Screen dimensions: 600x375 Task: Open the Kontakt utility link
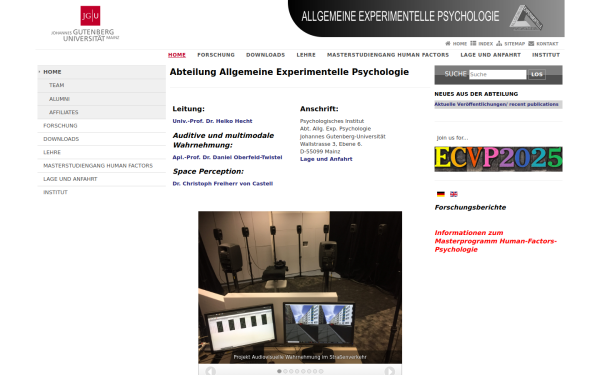click(x=543, y=44)
